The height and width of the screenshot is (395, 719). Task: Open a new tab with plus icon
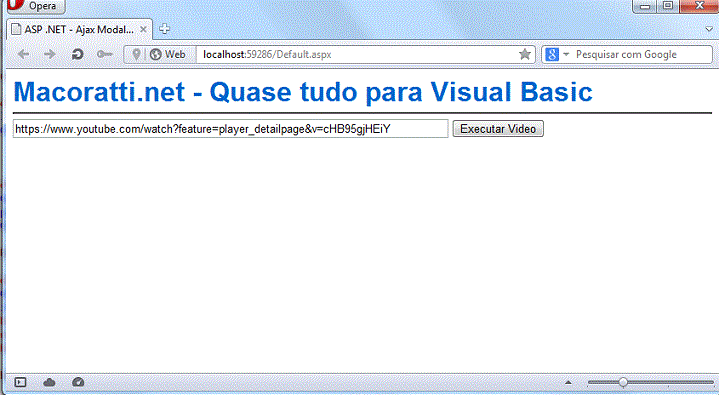point(164,29)
